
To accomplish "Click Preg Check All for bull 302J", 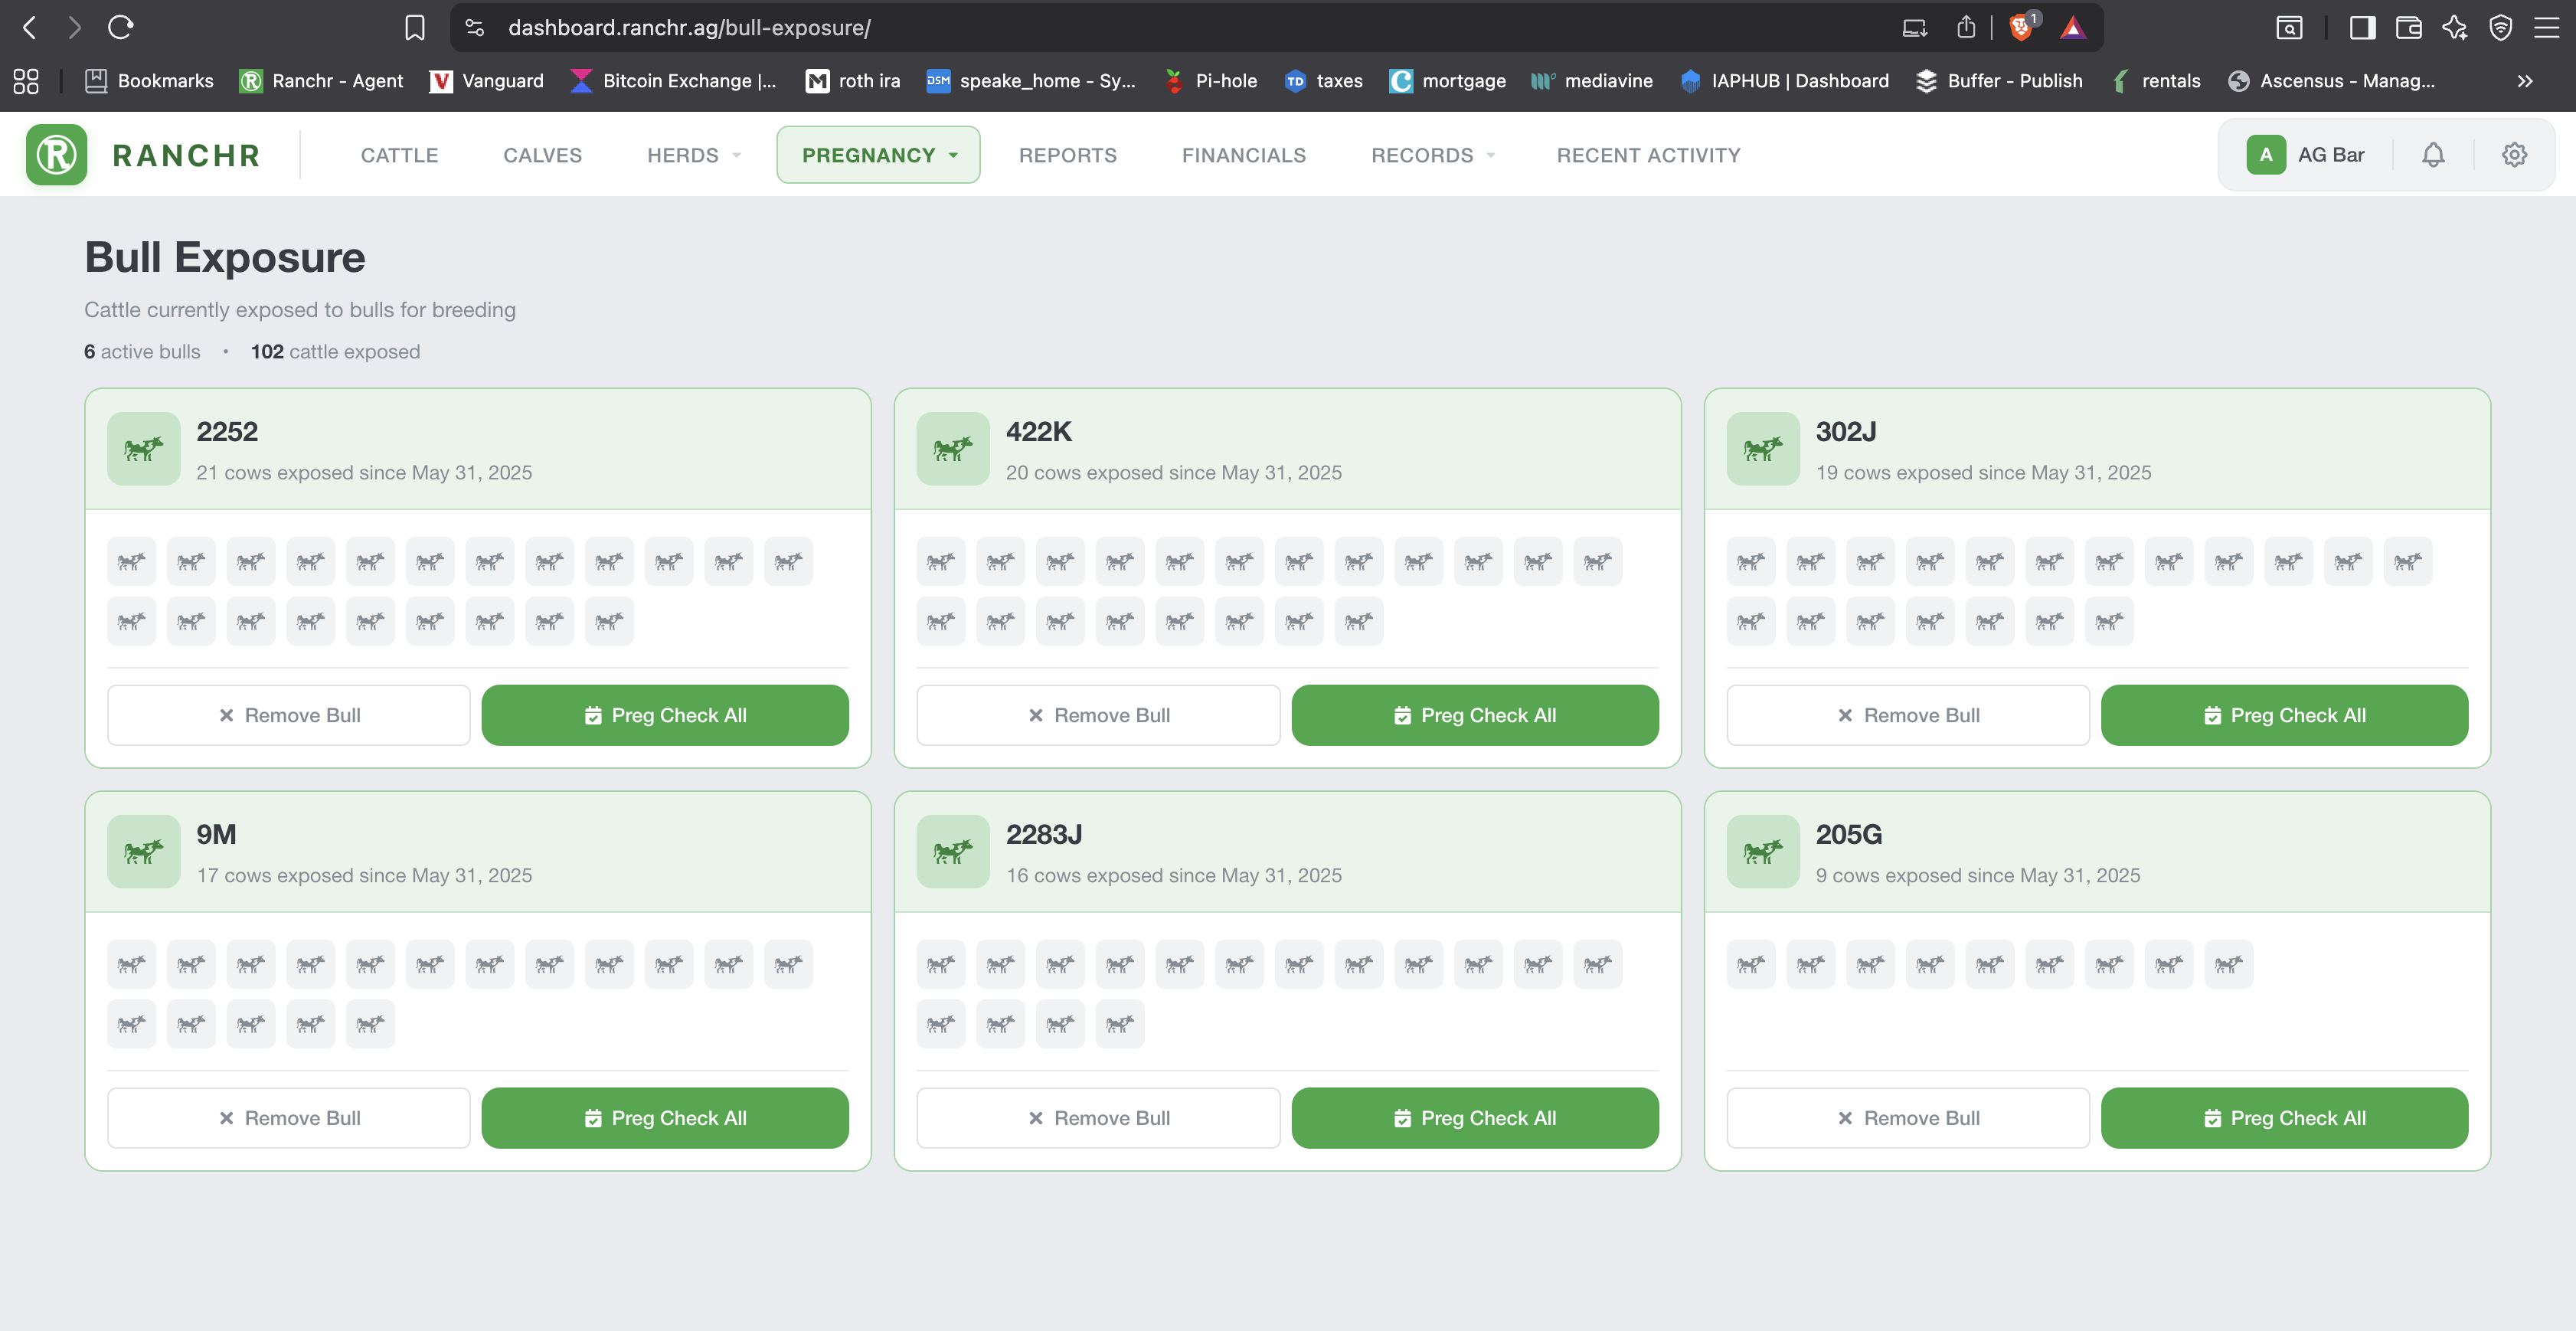I will pyautogui.click(x=2283, y=715).
